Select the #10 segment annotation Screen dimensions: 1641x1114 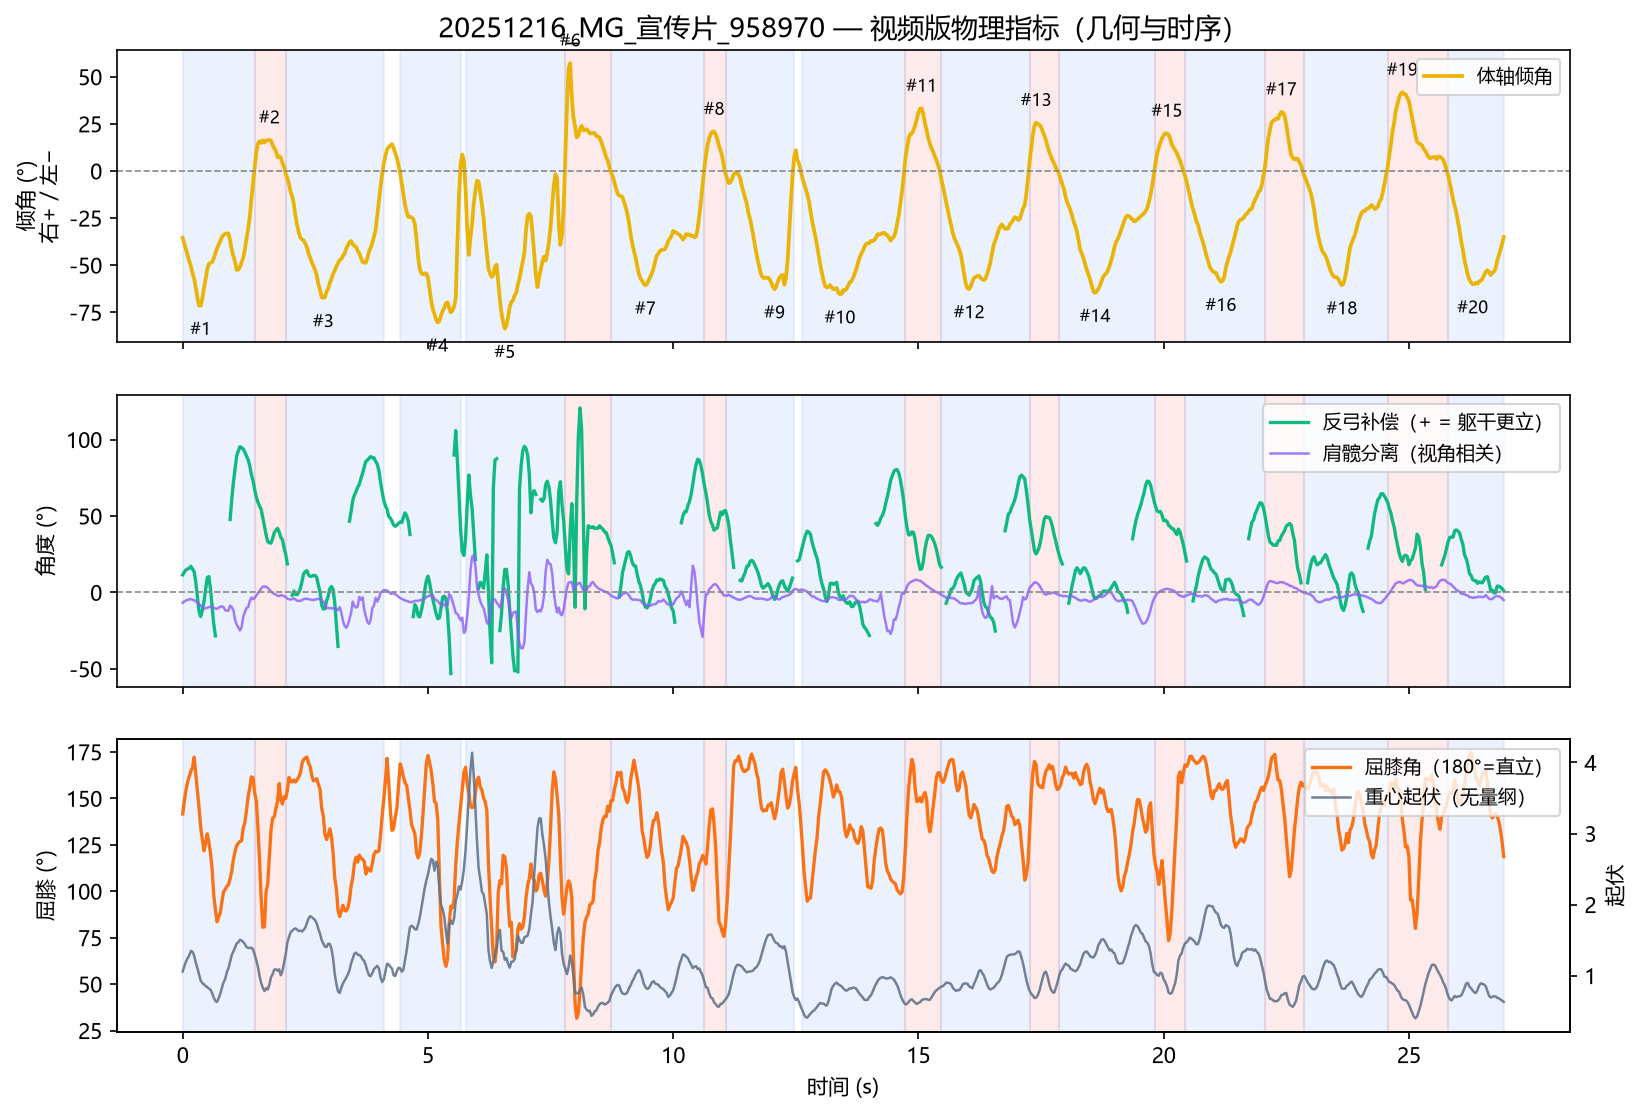[840, 317]
